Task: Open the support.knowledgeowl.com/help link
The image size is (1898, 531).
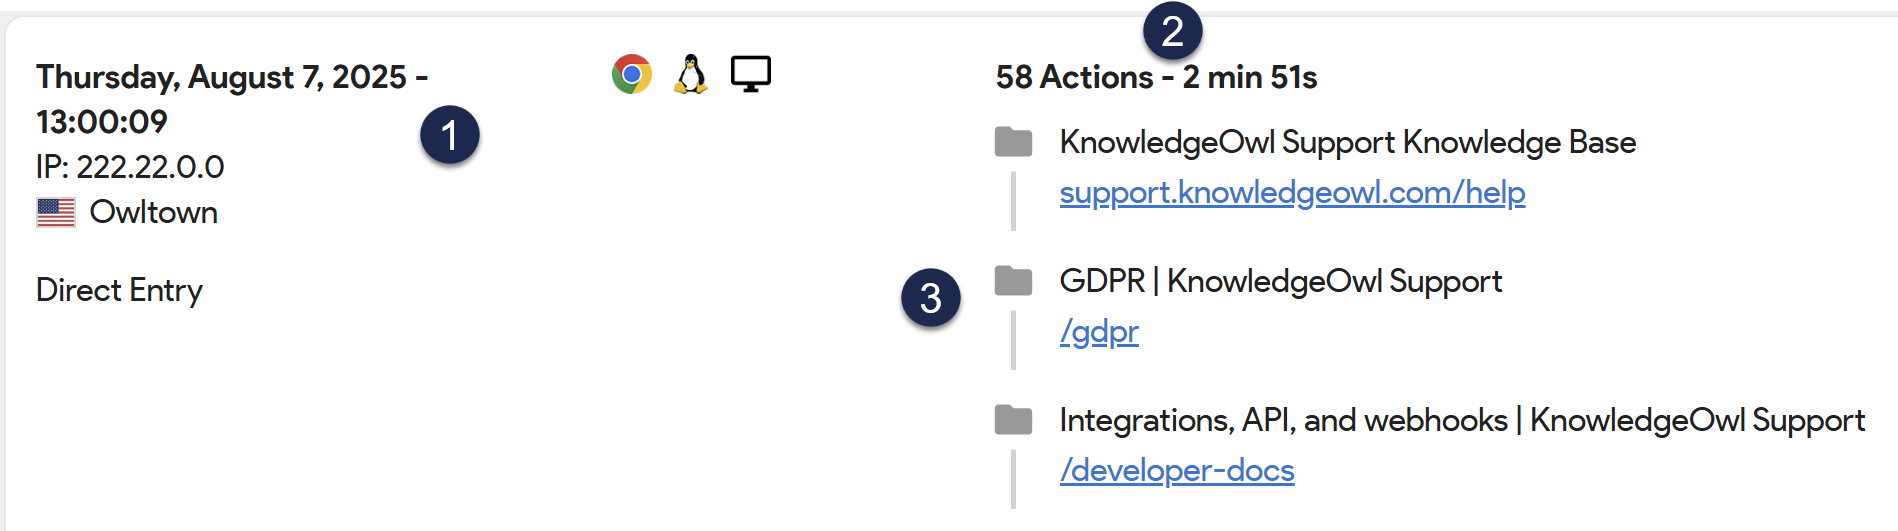Action: tap(1292, 192)
